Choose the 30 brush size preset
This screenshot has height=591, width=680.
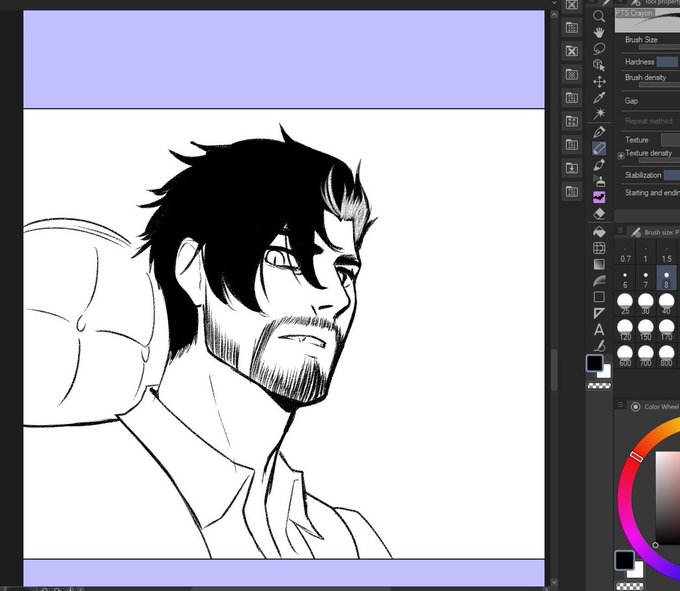[646, 303]
